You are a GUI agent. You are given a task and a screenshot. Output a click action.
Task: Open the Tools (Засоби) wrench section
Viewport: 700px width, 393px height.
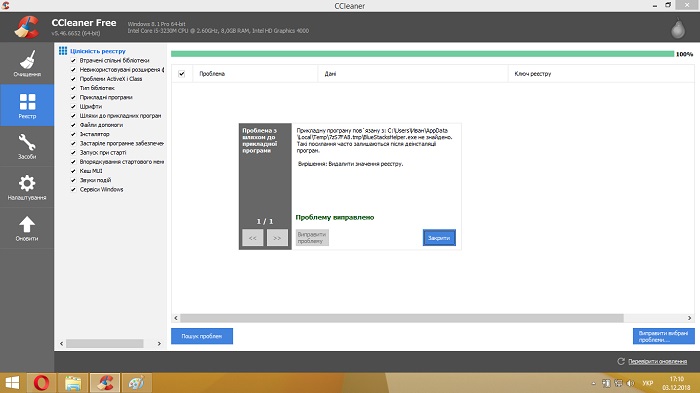tap(27, 146)
